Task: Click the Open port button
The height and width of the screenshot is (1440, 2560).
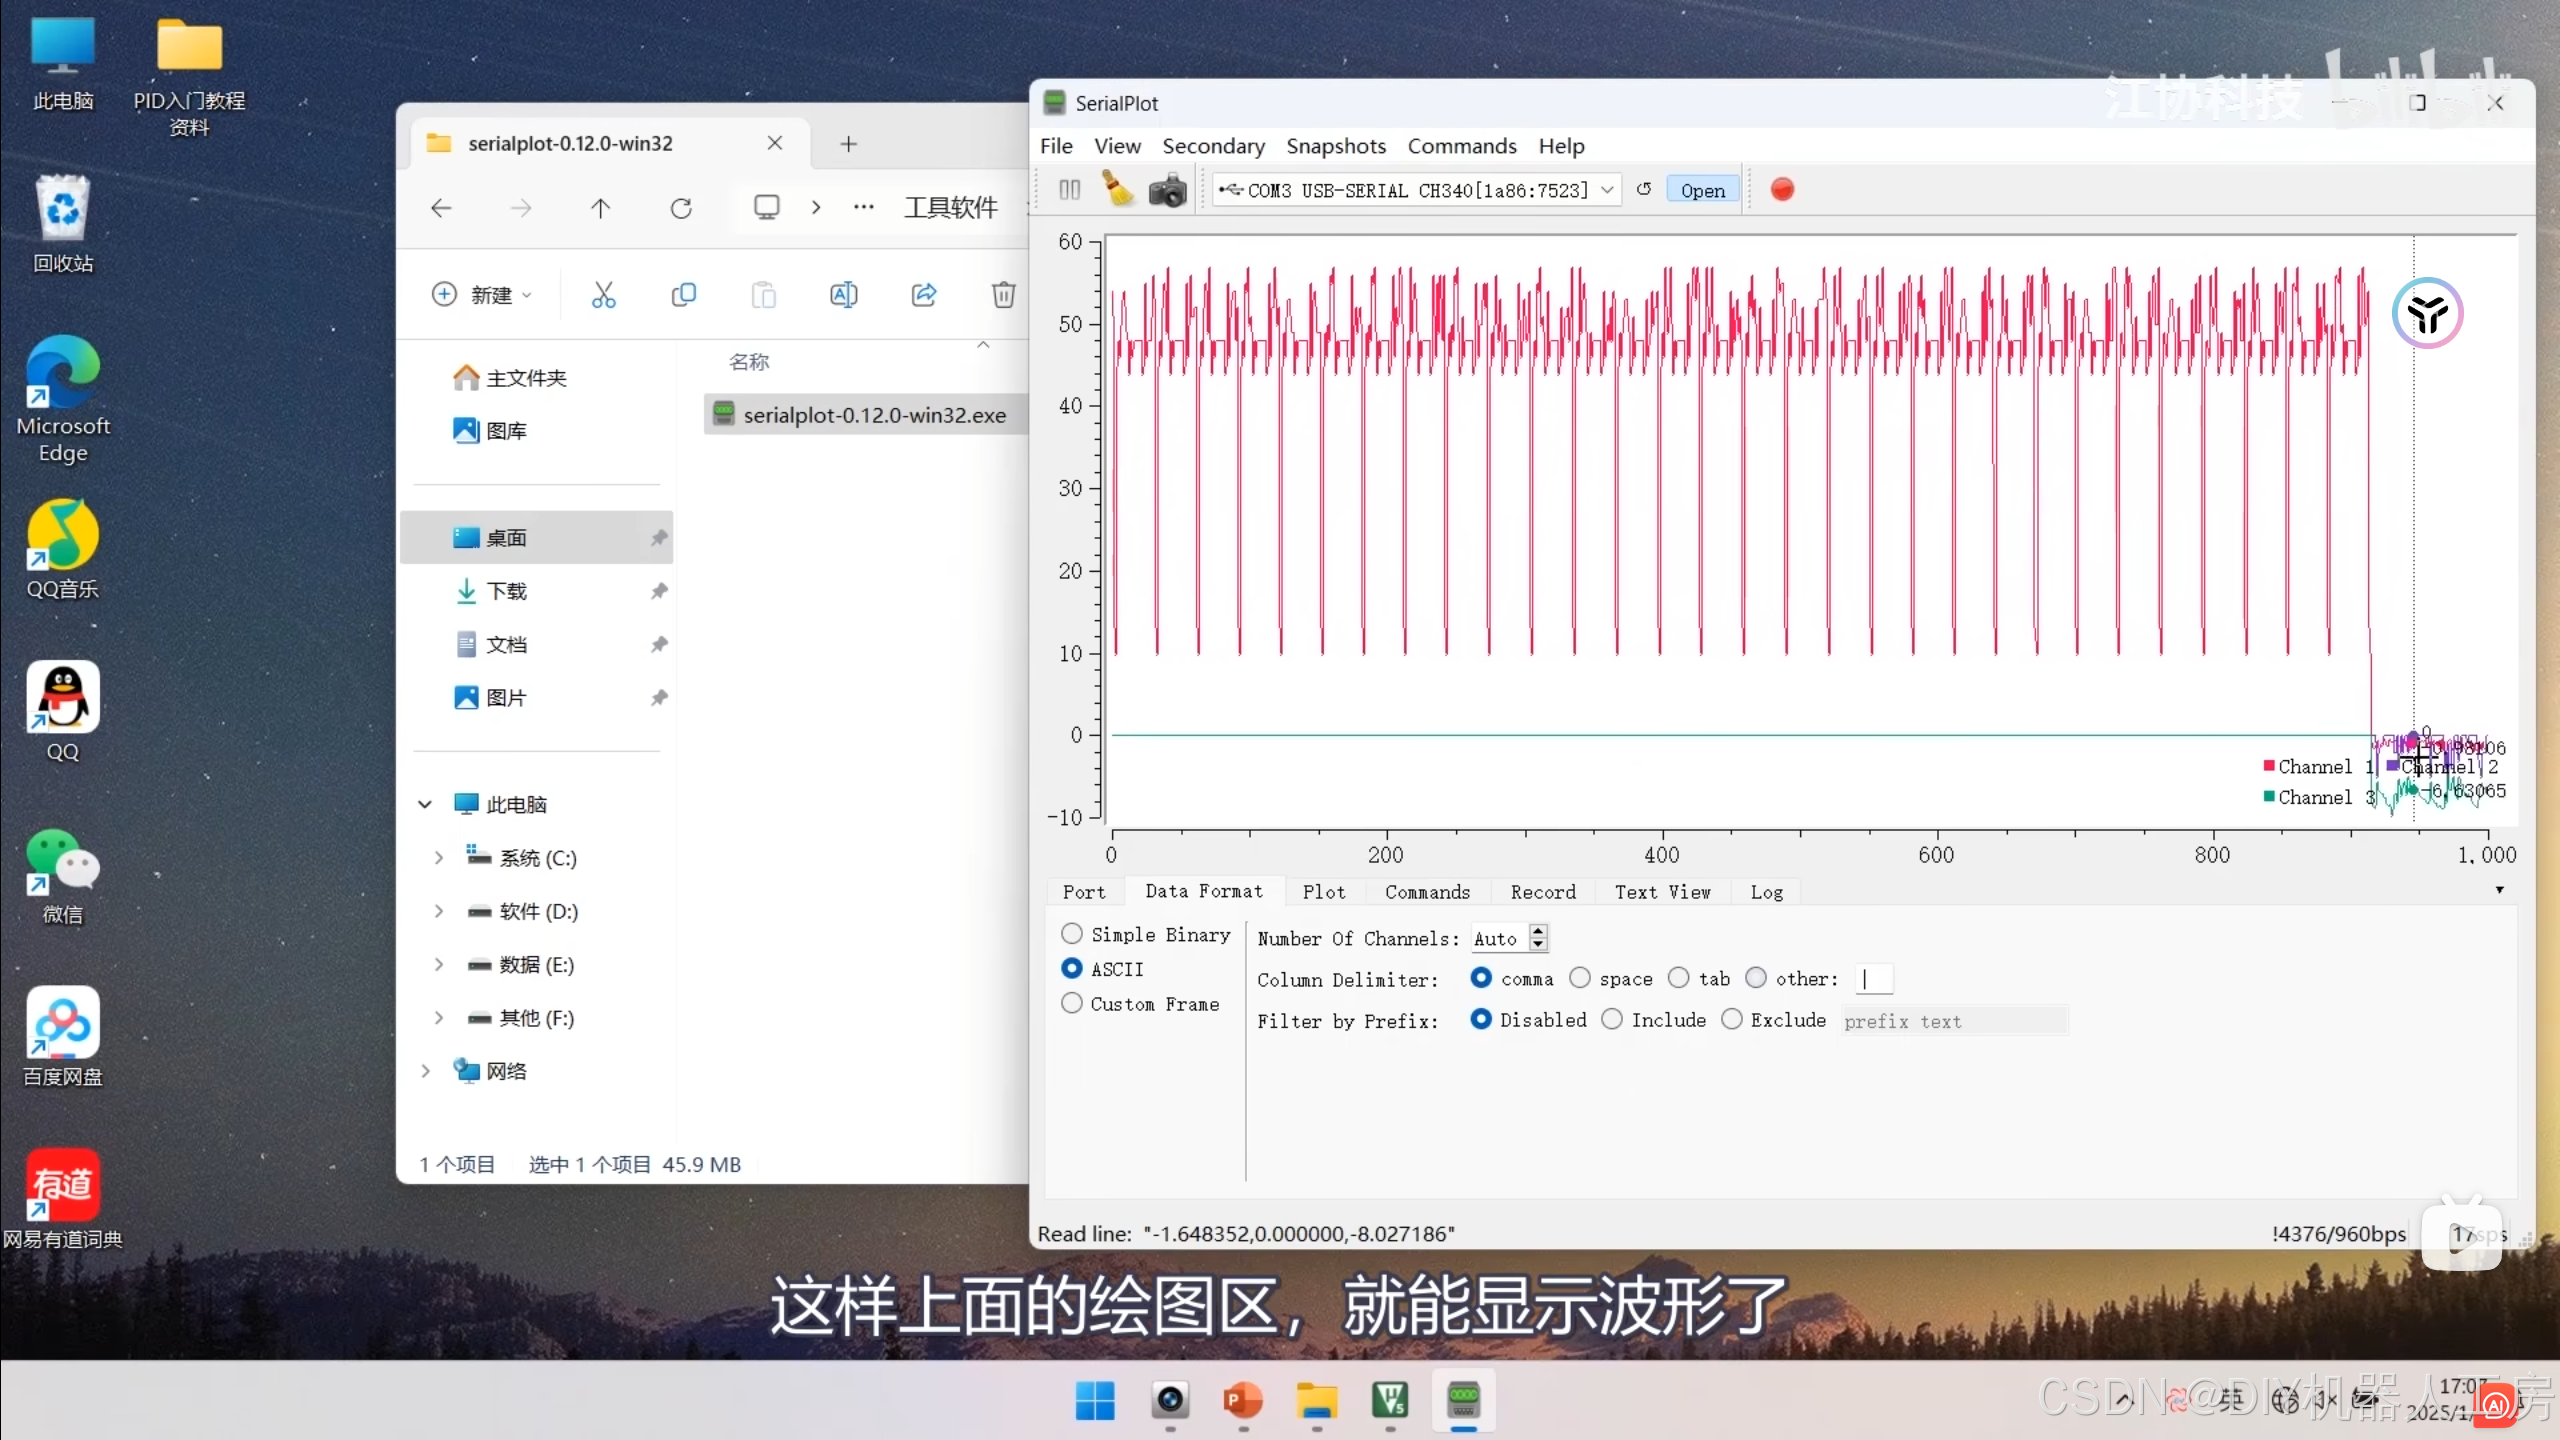Action: pos(1702,190)
